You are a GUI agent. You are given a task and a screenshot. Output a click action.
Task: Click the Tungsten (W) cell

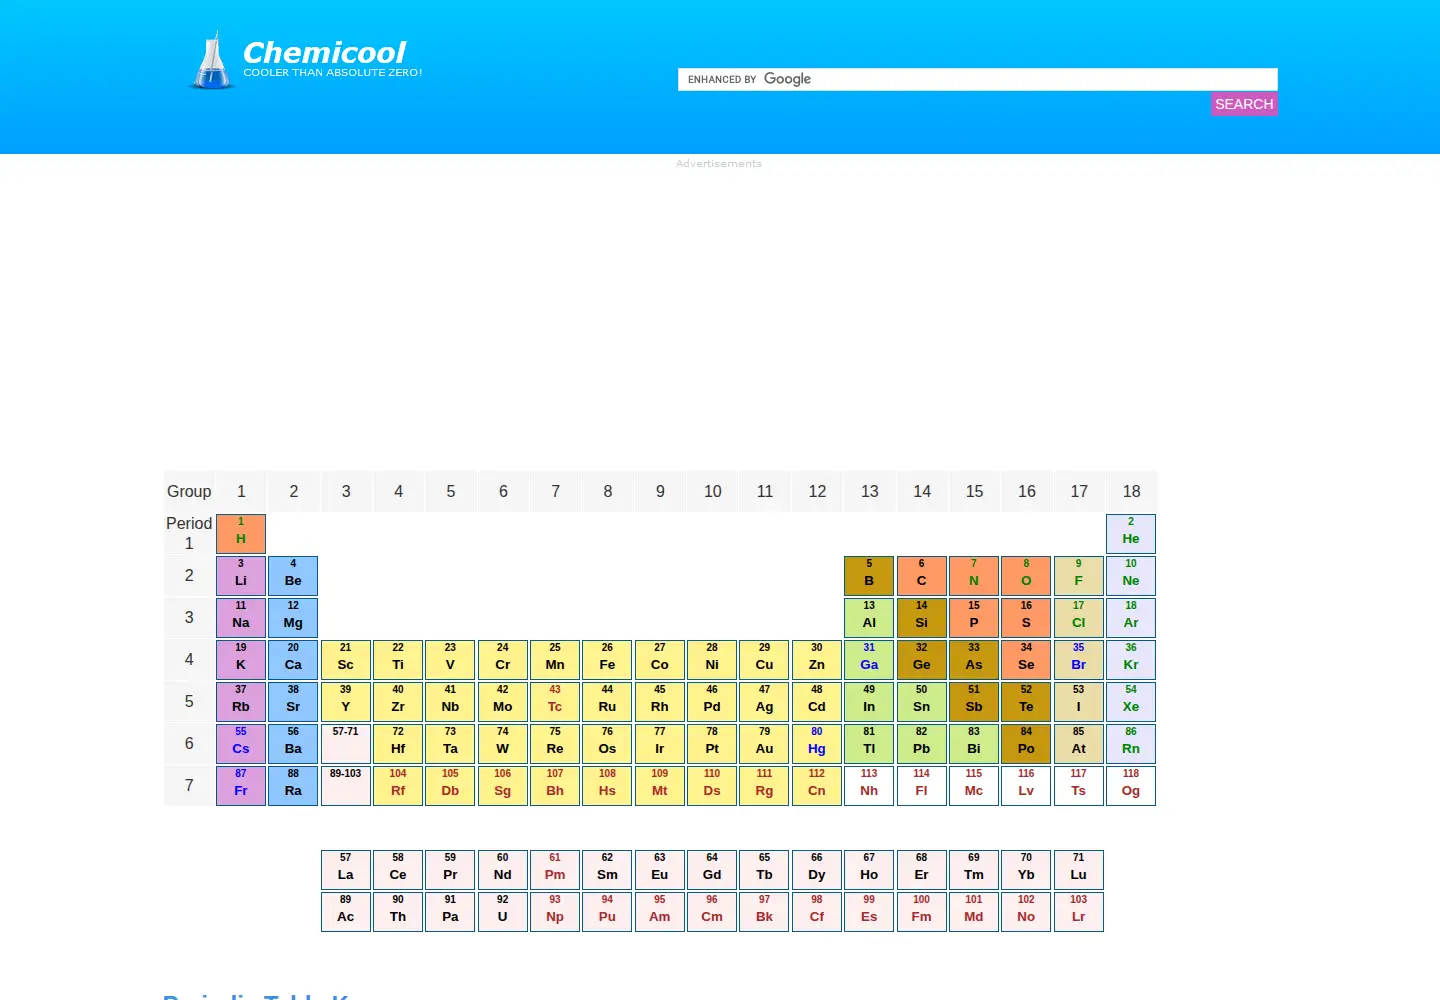(503, 744)
